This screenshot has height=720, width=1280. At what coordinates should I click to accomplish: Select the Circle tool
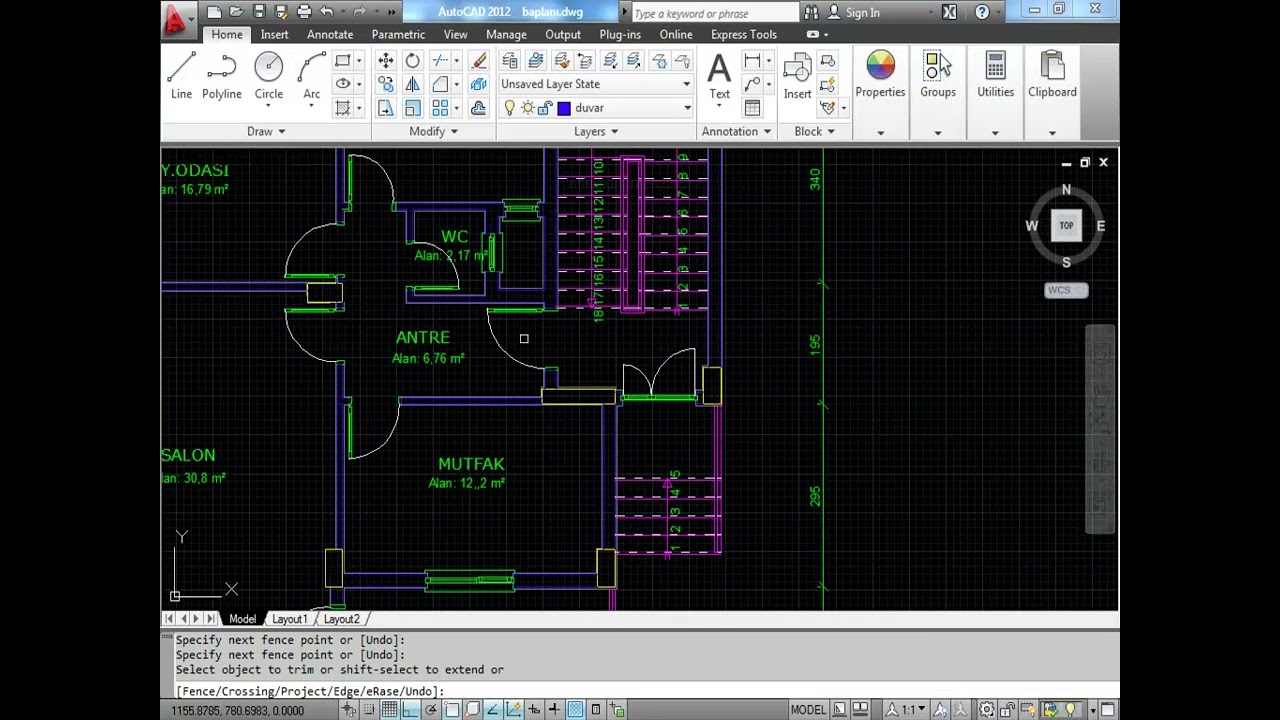(268, 76)
